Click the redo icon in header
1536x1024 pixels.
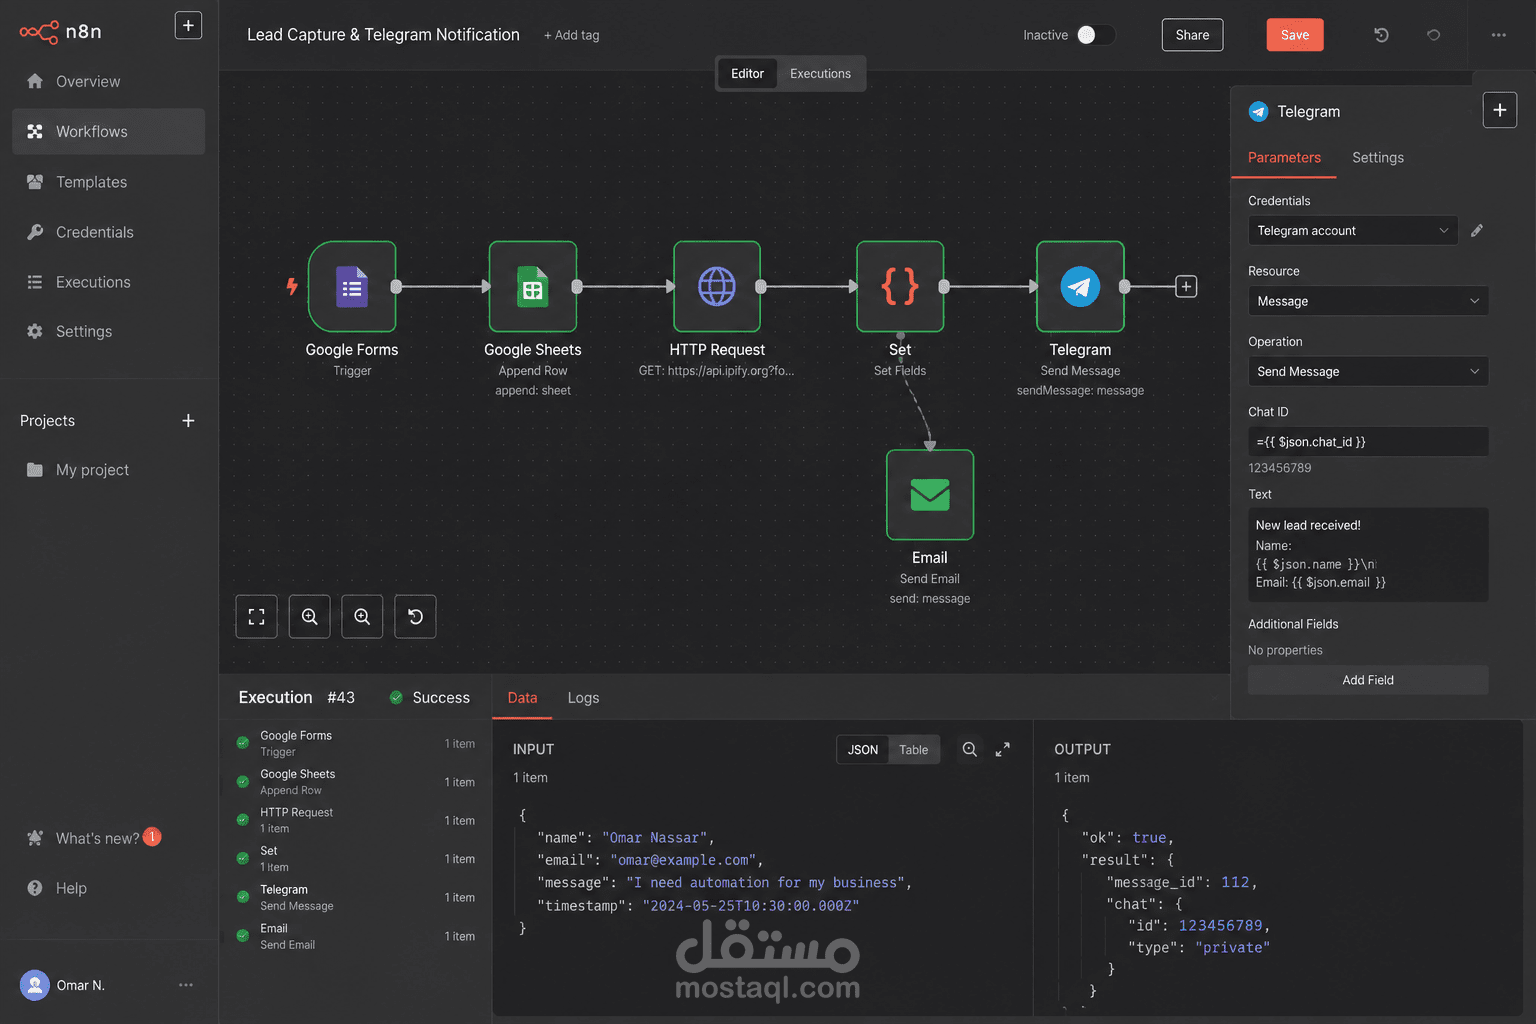coord(1433,35)
